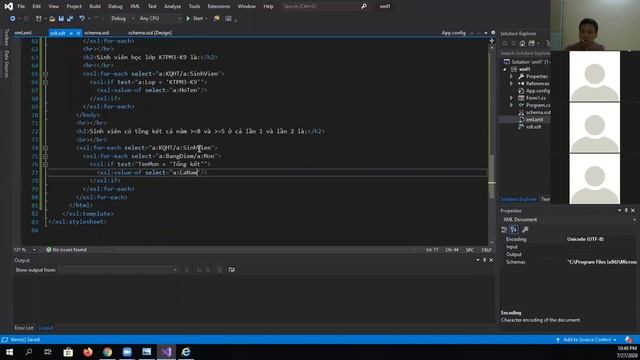The width and height of the screenshot is (640, 360).
Task: Open Internet Explorer from taskbar
Action: point(186,352)
